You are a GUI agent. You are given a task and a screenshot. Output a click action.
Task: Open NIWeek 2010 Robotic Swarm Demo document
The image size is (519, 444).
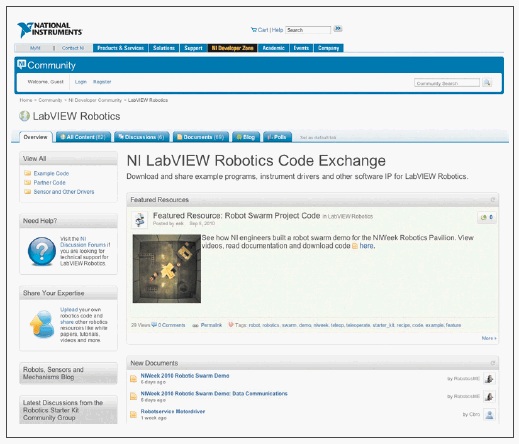(185, 376)
